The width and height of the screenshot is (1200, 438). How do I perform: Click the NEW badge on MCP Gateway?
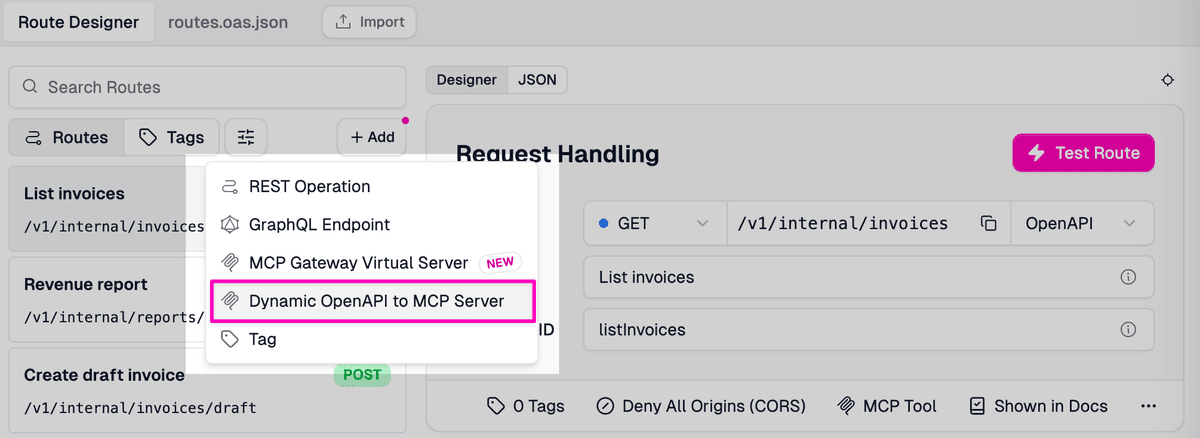point(500,263)
